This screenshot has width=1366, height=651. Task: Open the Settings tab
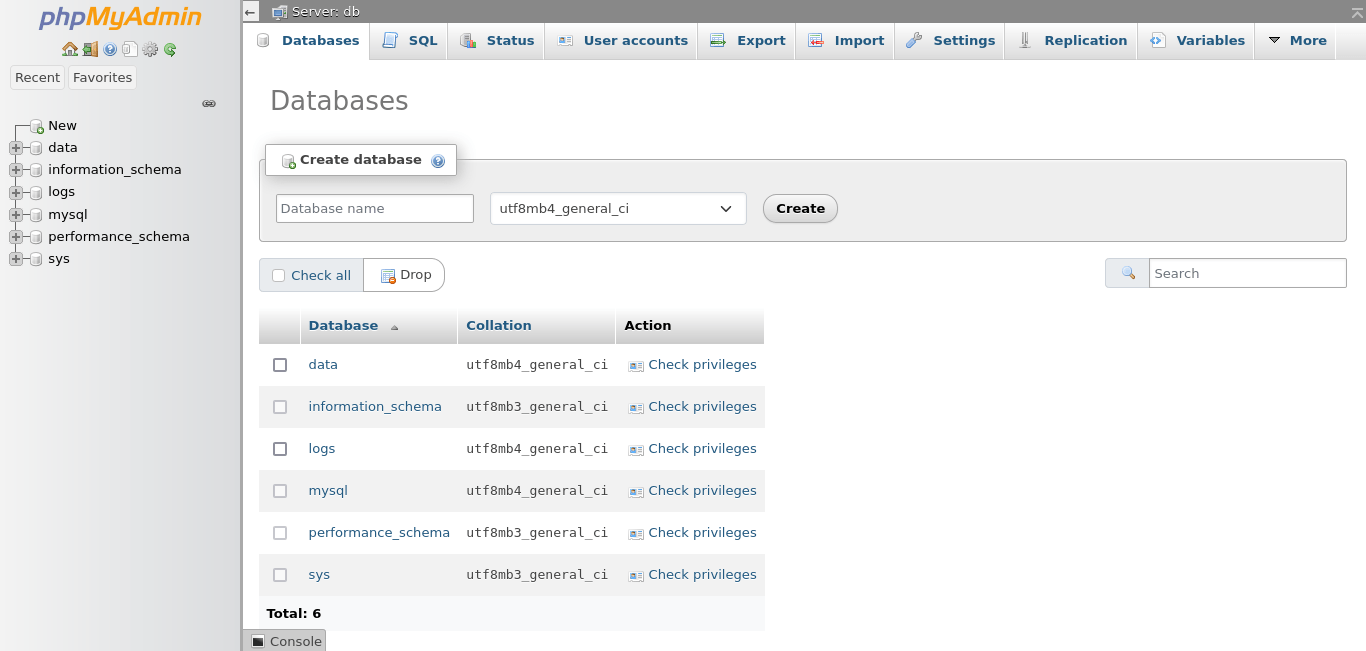point(950,41)
